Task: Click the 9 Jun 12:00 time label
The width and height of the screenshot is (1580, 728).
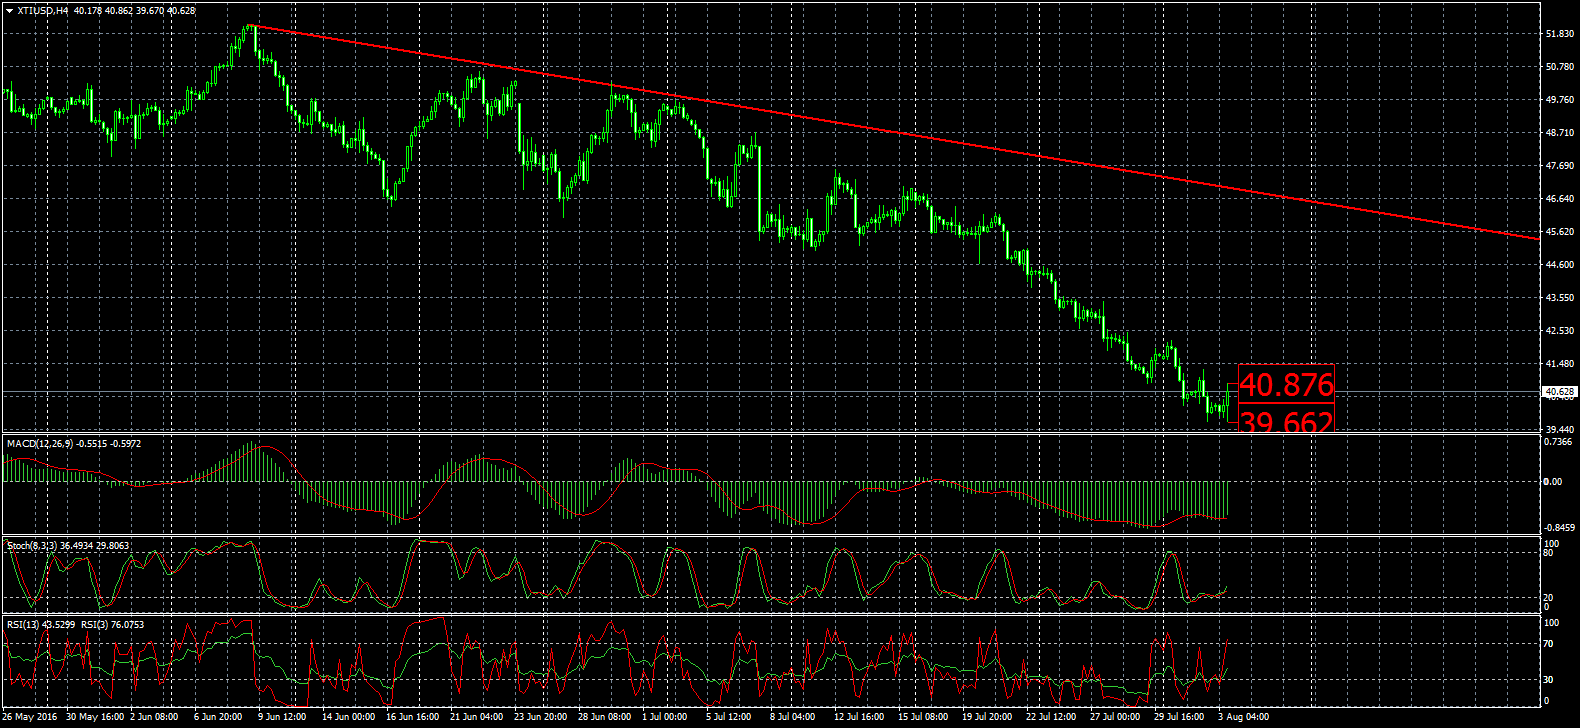Action: [281, 717]
